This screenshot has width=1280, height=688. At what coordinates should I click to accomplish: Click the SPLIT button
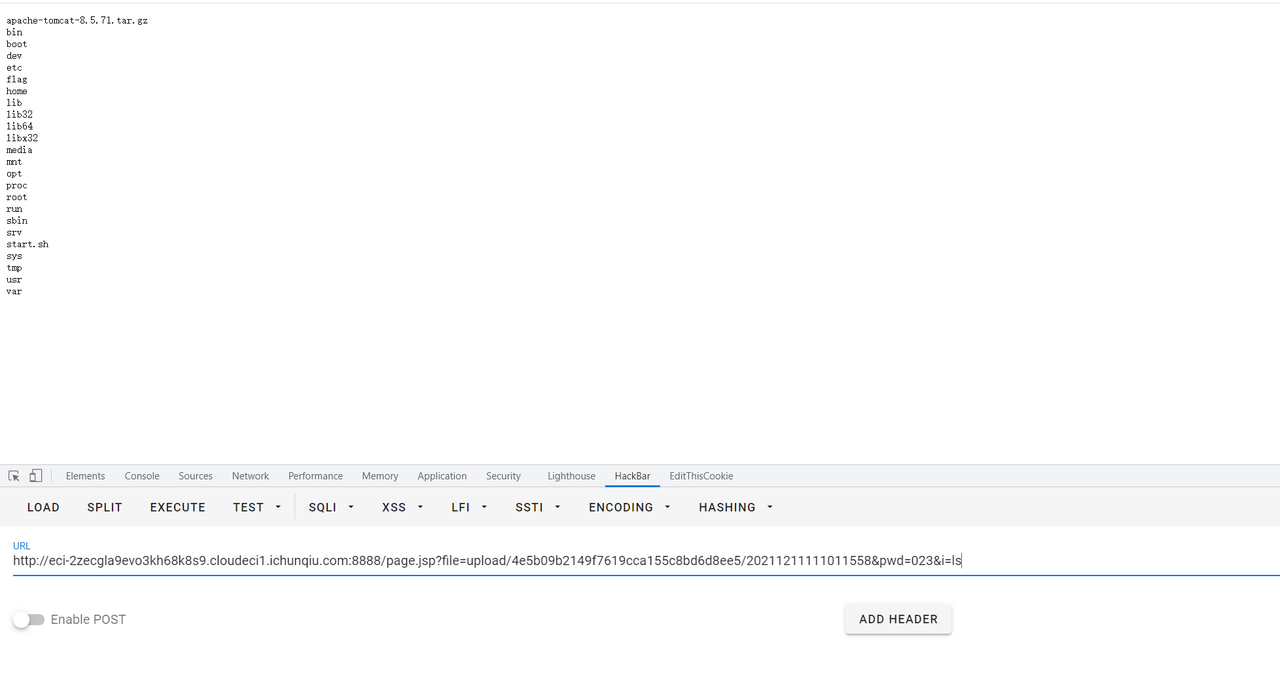[105, 507]
